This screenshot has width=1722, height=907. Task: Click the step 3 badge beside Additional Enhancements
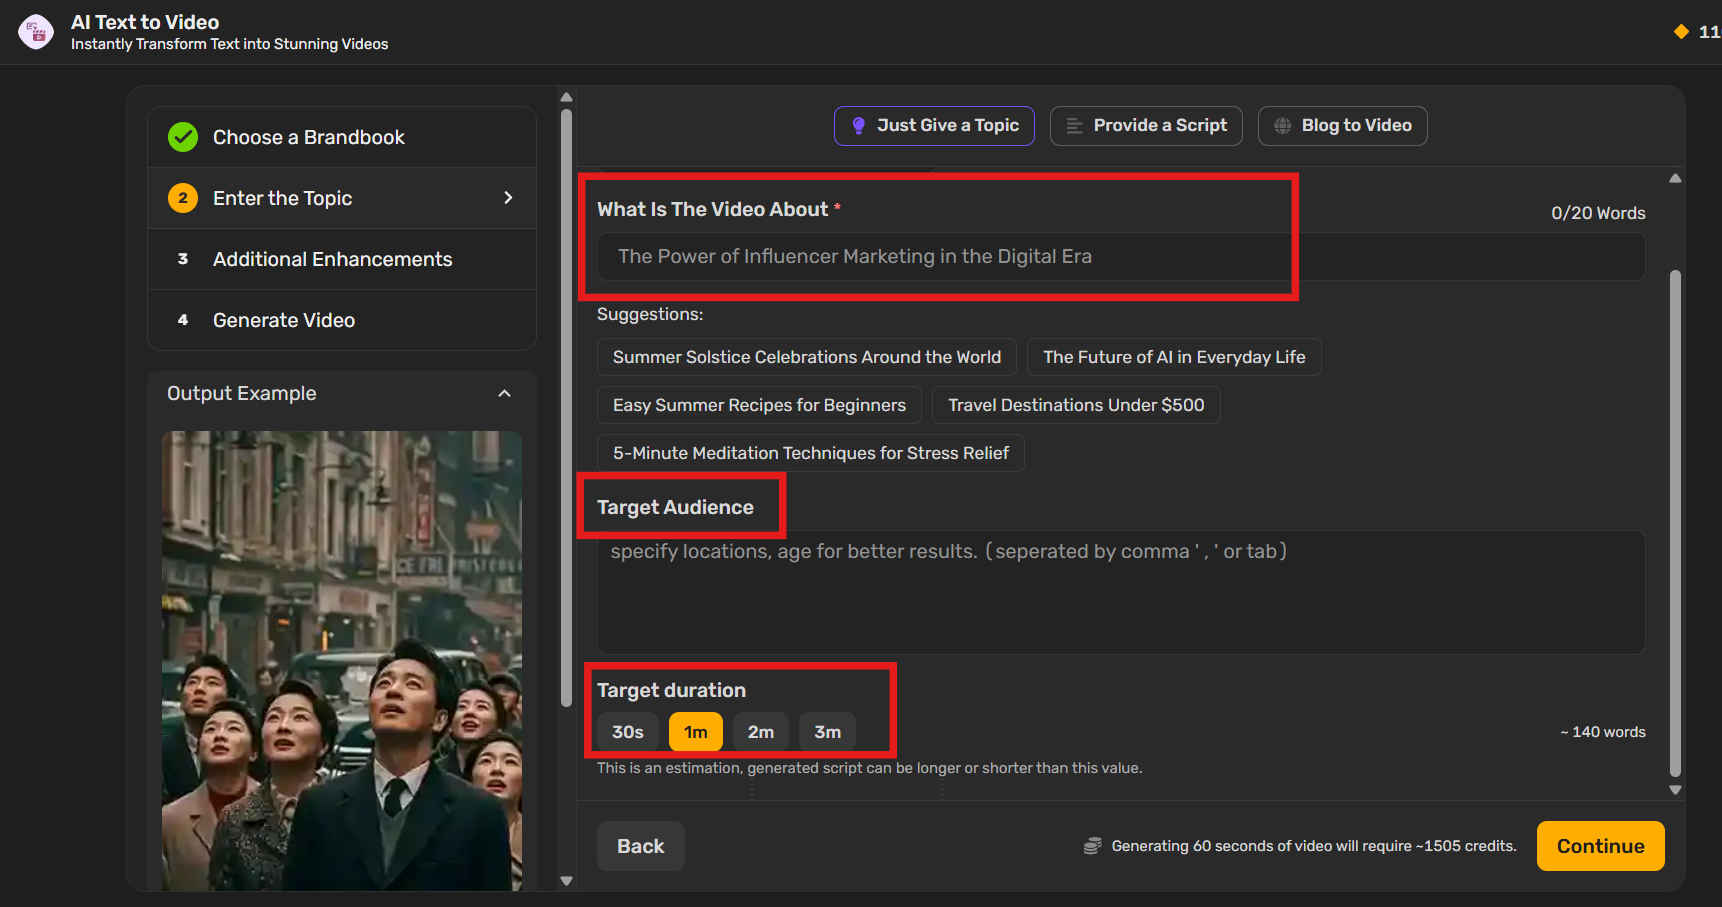[182, 259]
